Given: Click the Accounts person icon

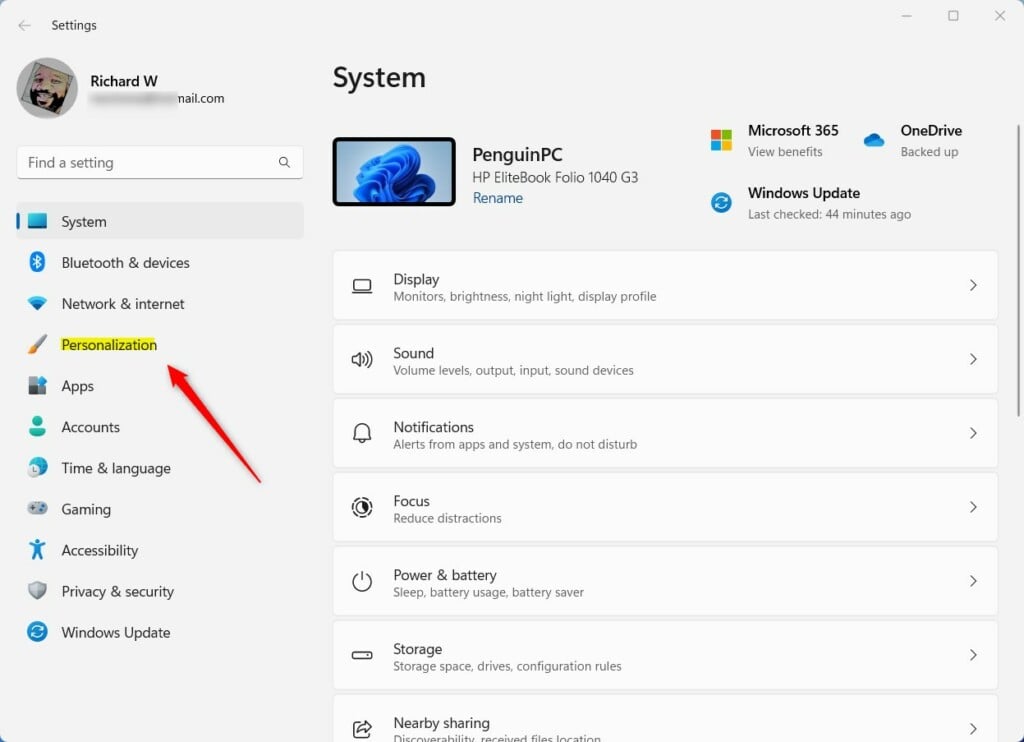Looking at the screenshot, I should pyautogui.click(x=37, y=427).
